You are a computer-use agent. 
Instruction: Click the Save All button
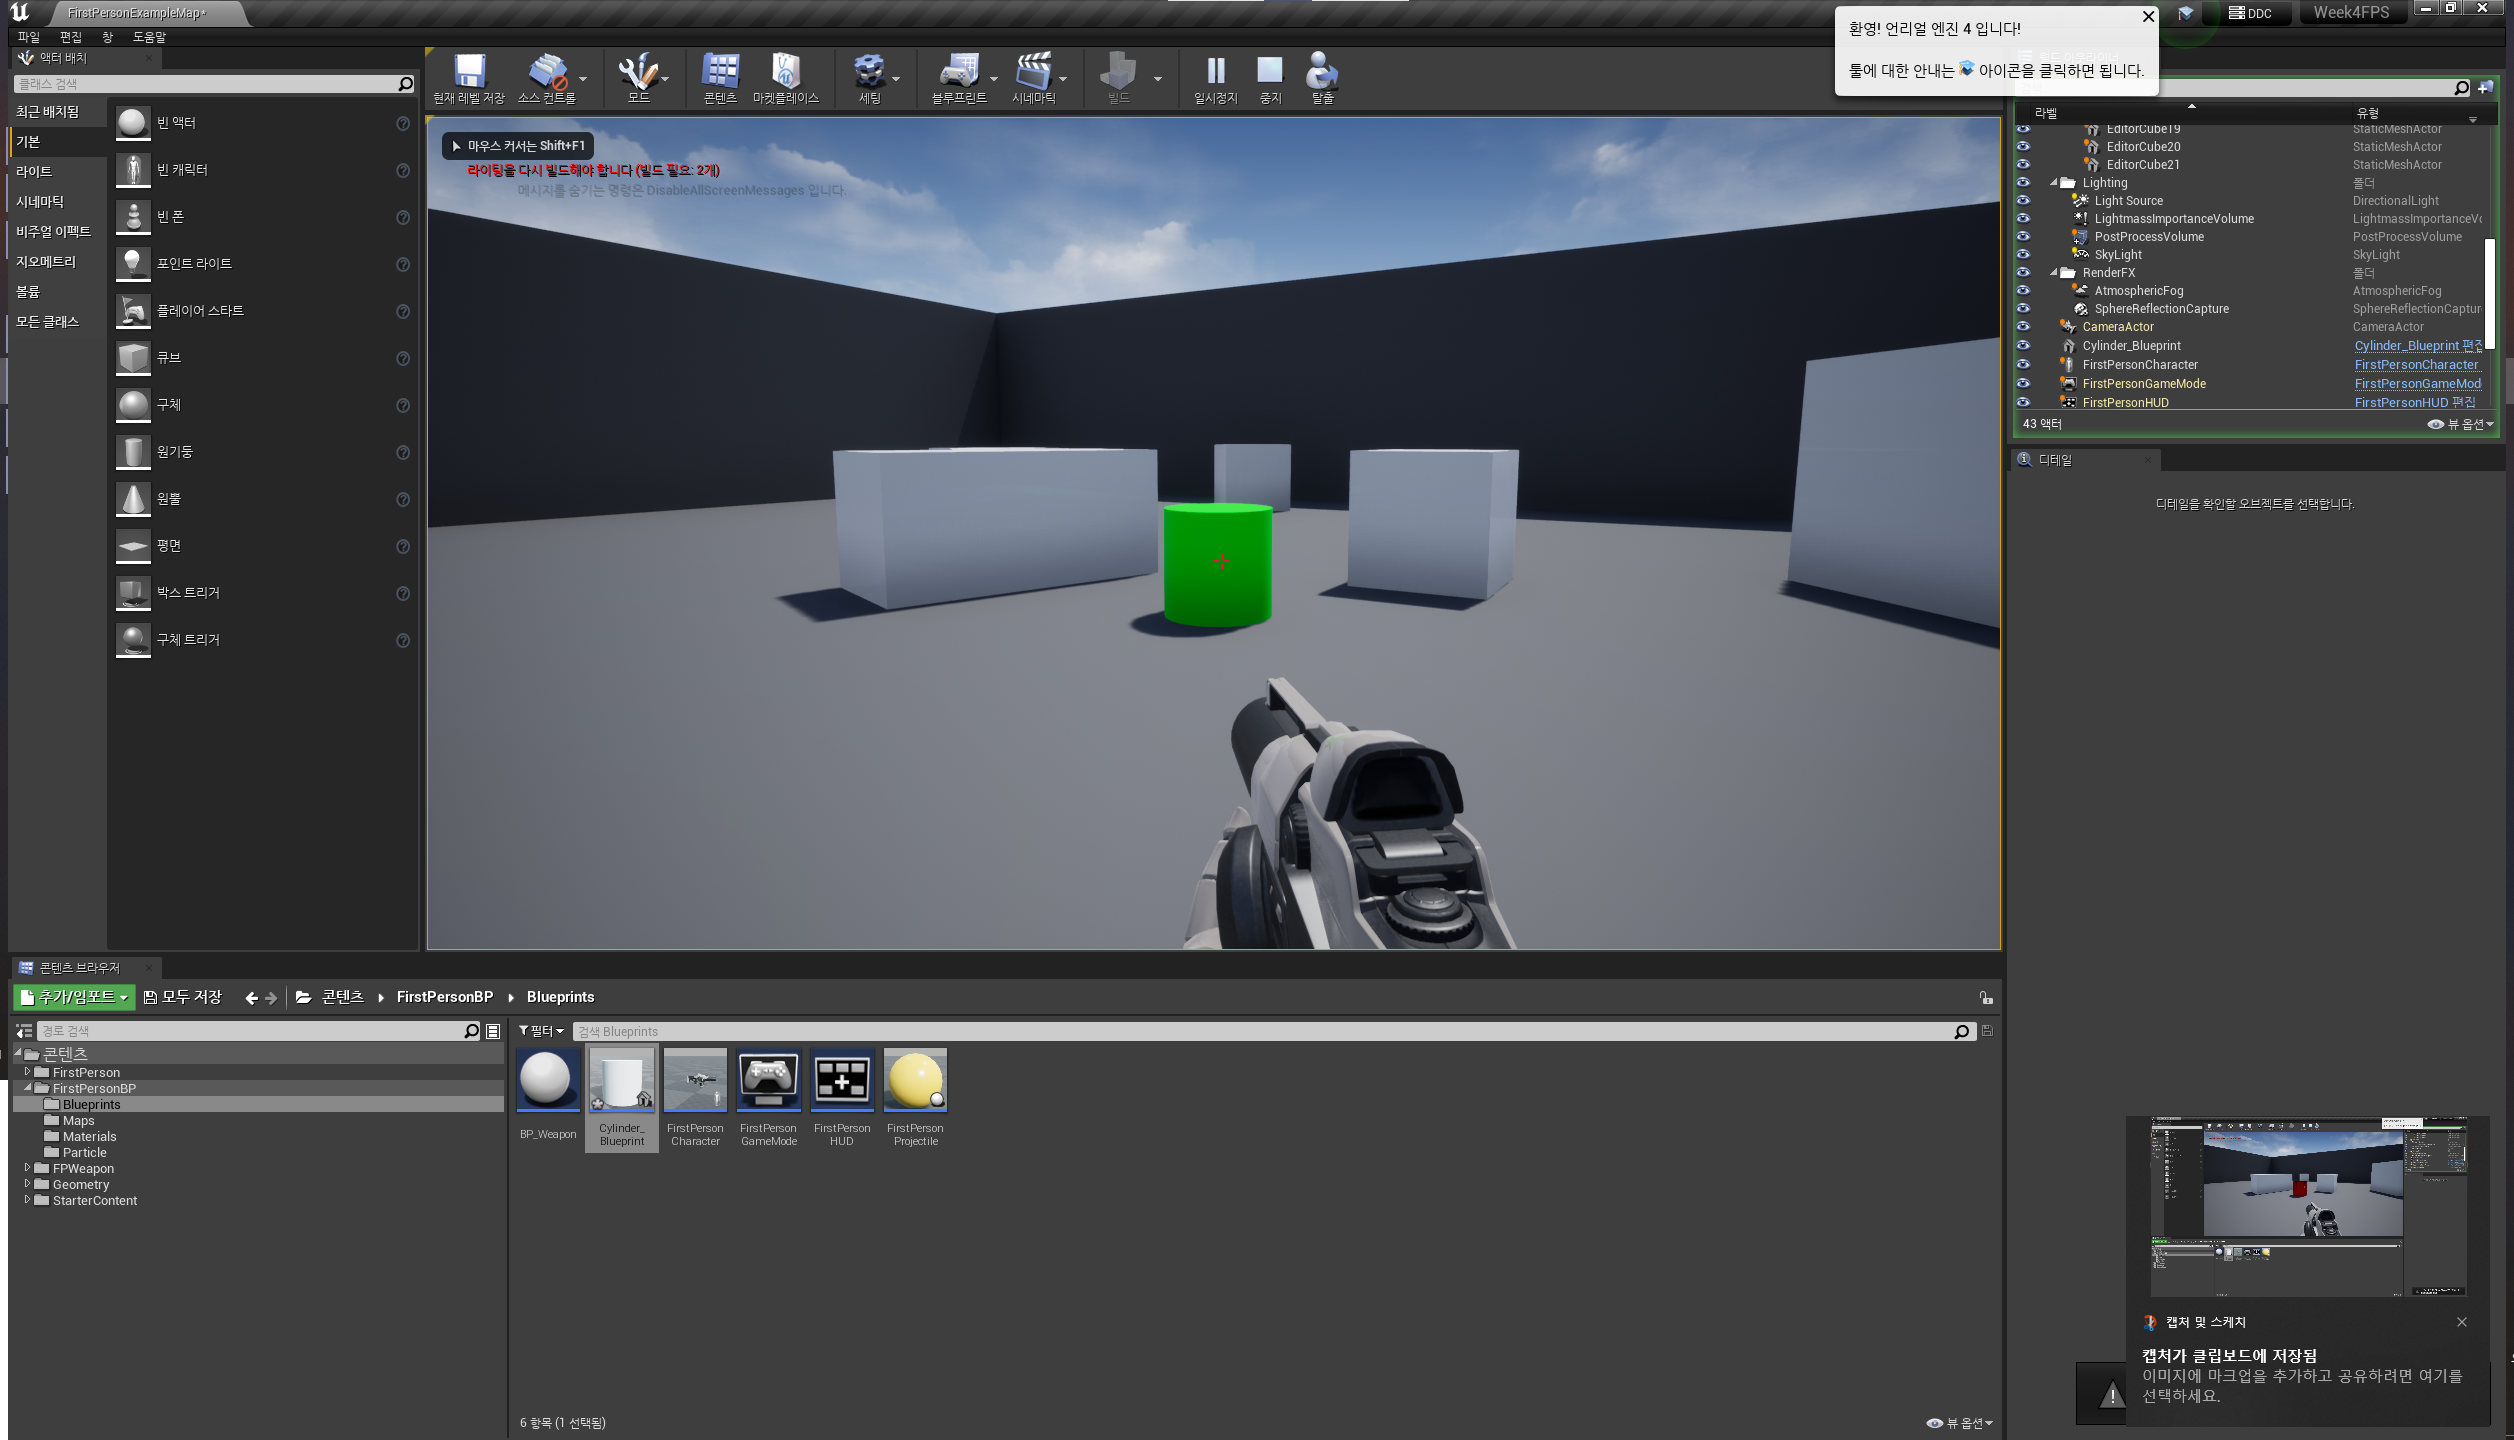pyautogui.click(x=183, y=997)
